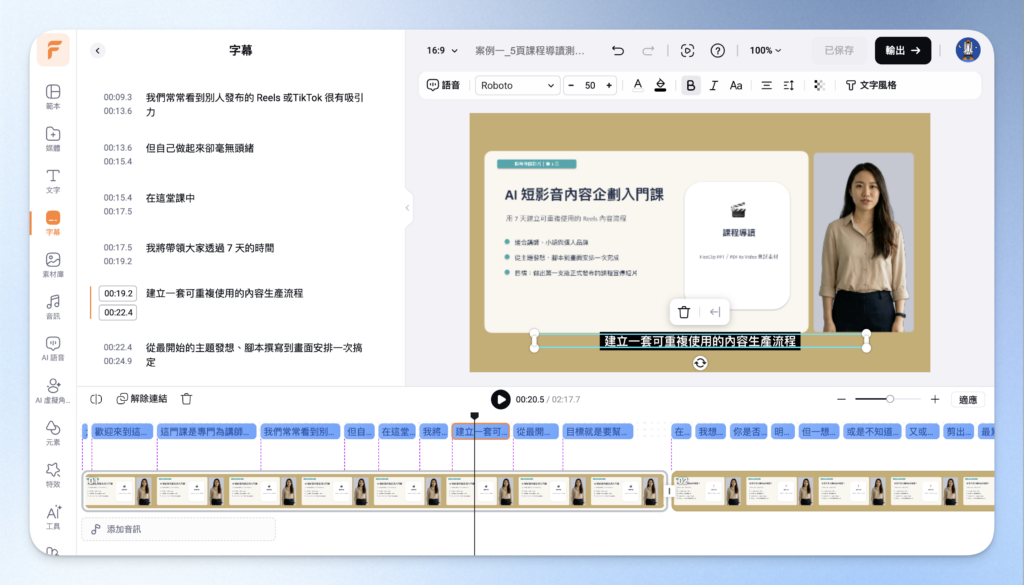Click the 解除連結 unlink button

tap(142, 399)
